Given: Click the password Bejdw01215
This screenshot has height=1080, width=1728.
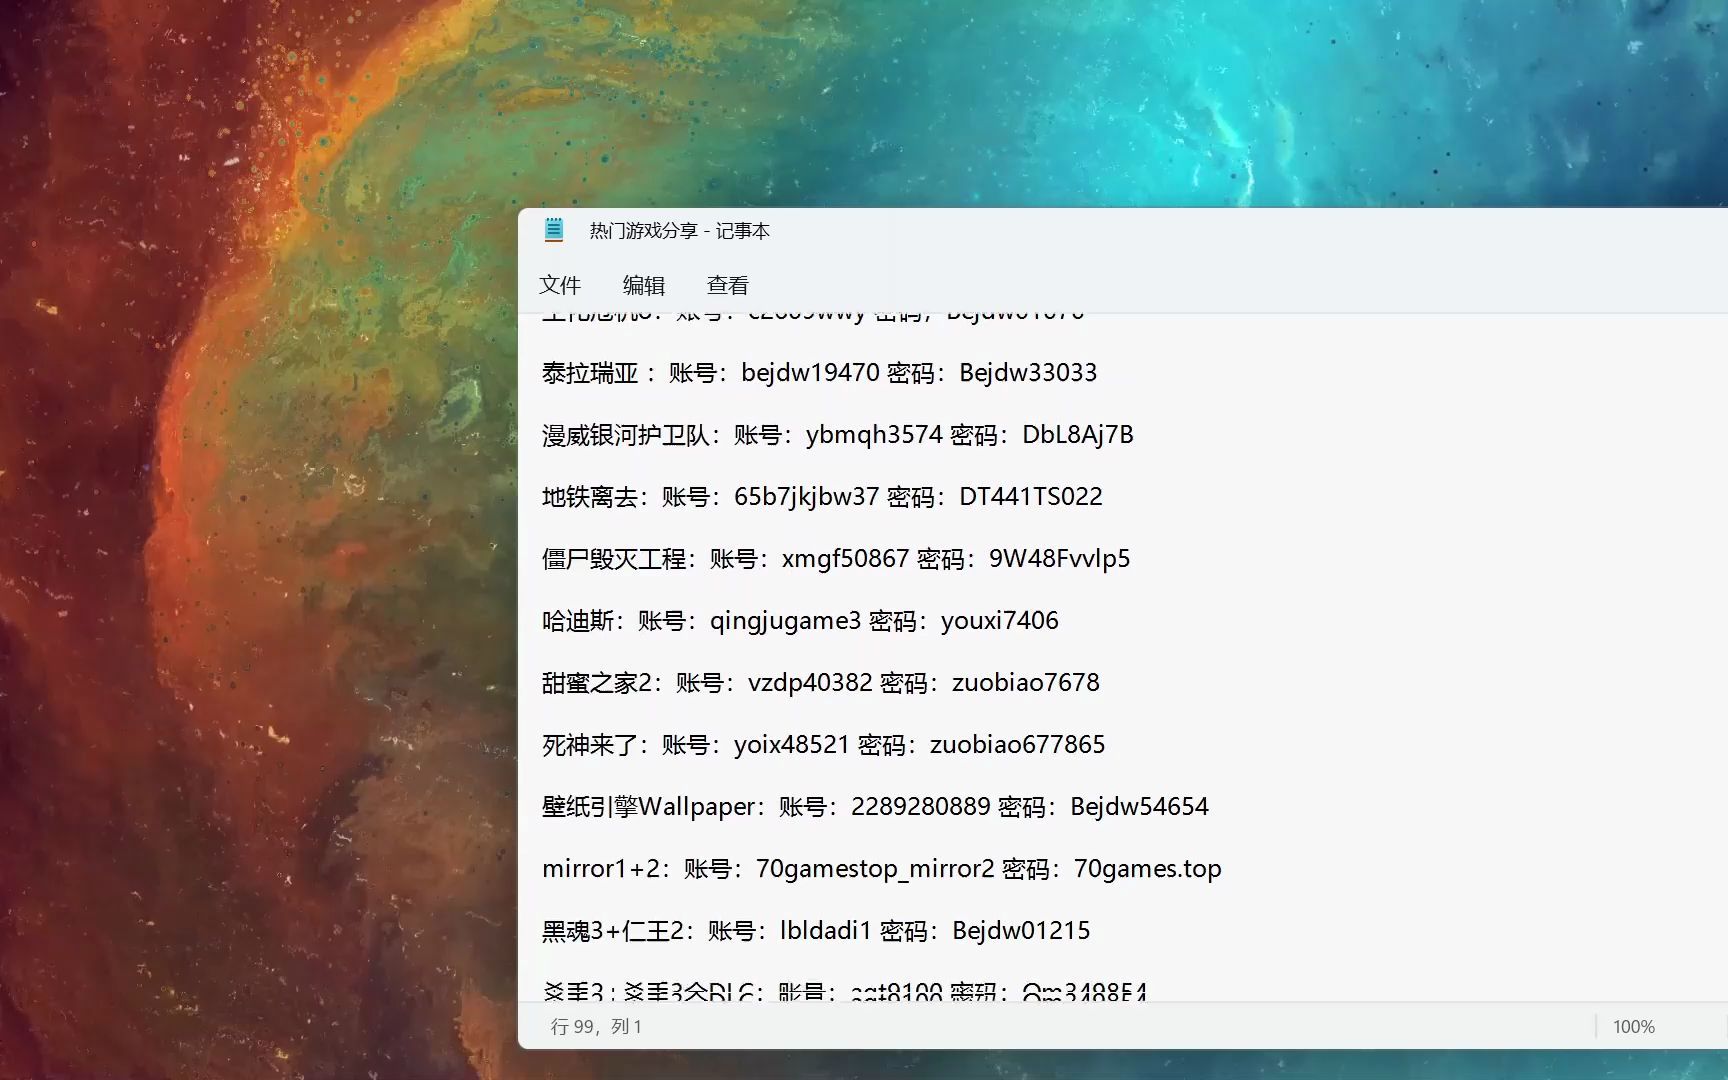Looking at the screenshot, I should tap(1021, 931).
